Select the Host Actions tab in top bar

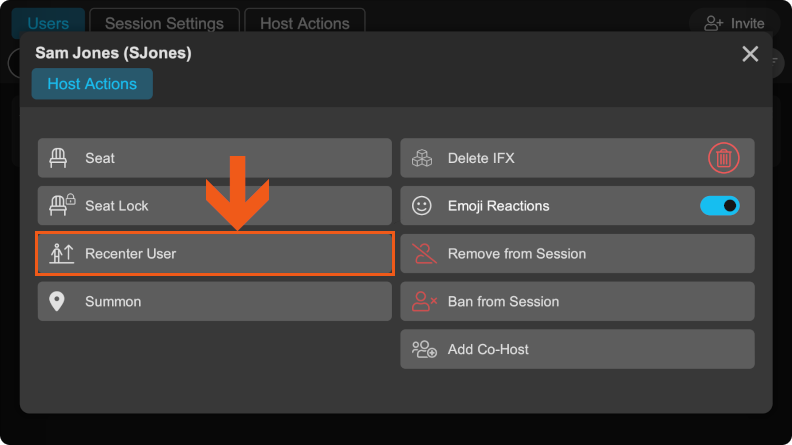pos(304,23)
